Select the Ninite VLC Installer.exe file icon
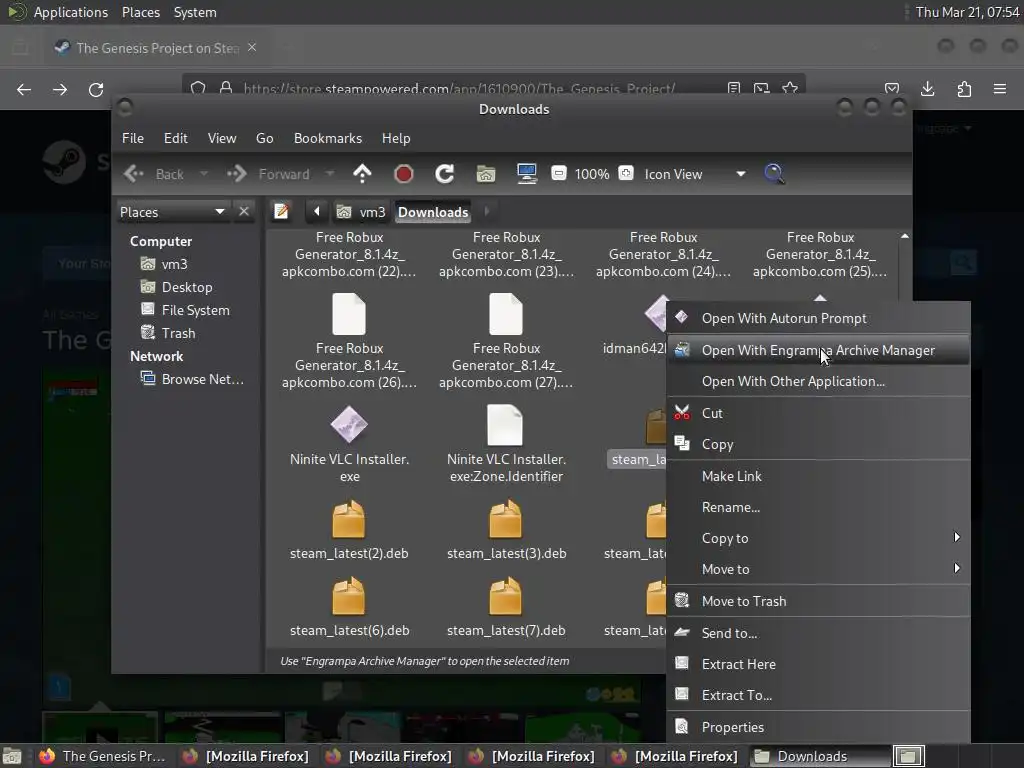Screen dimensions: 1024x768 coord(349,424)
